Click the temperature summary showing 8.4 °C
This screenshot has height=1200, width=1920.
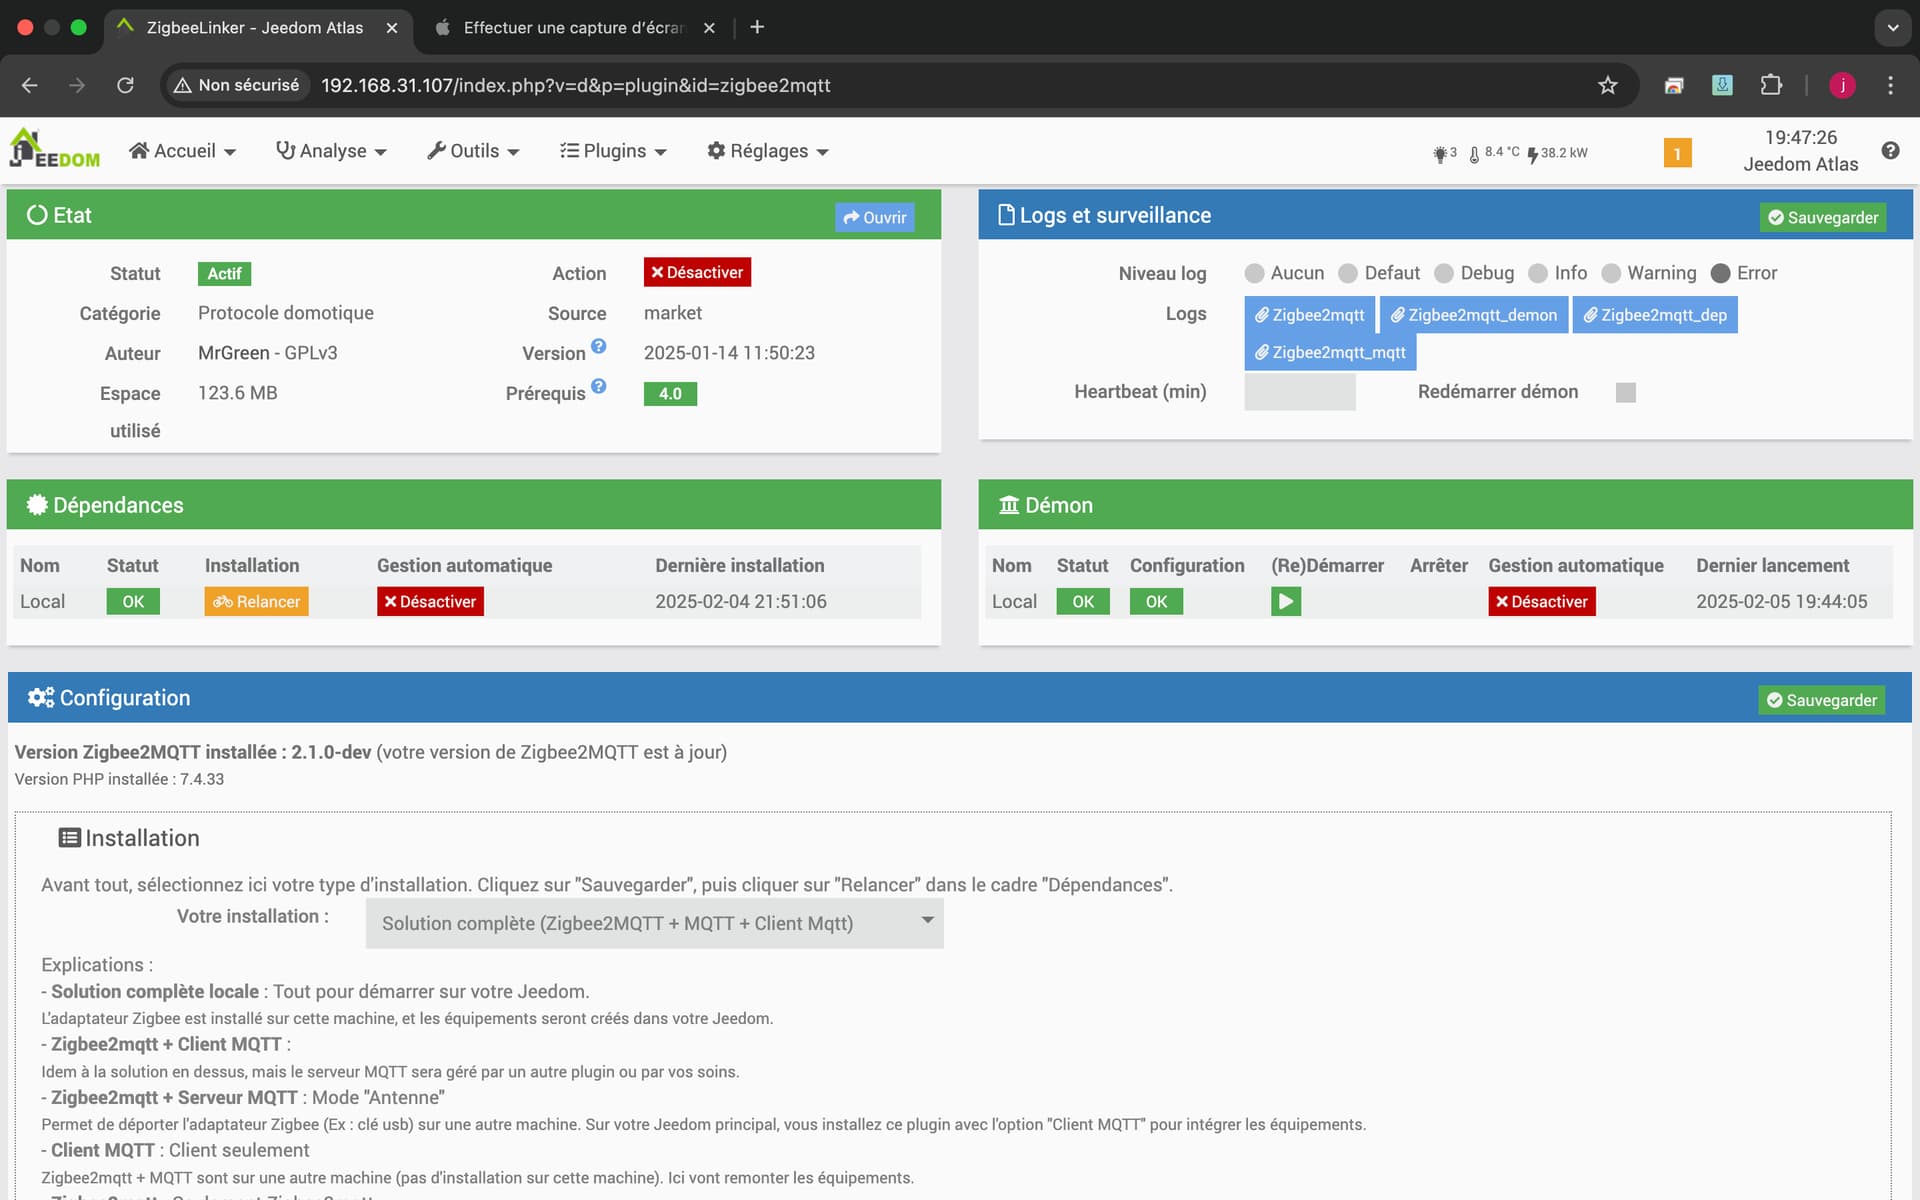1494,153
